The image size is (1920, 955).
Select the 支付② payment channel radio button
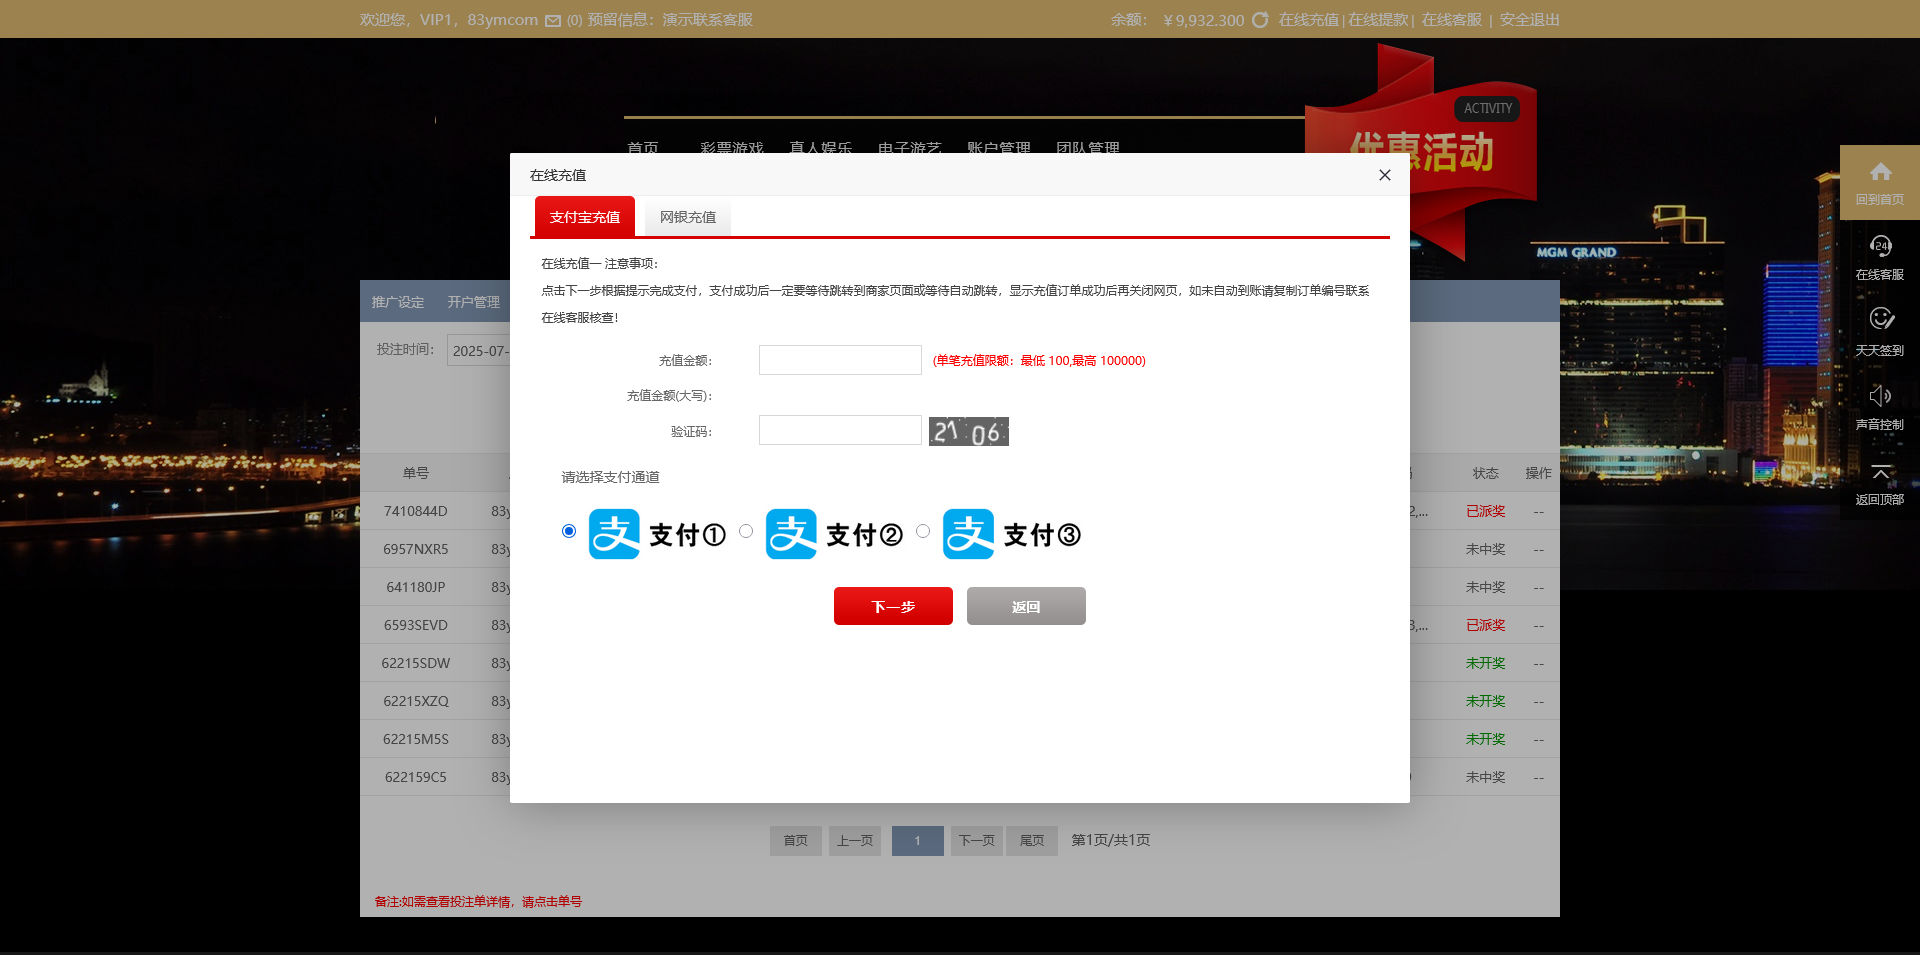[746, 531]
